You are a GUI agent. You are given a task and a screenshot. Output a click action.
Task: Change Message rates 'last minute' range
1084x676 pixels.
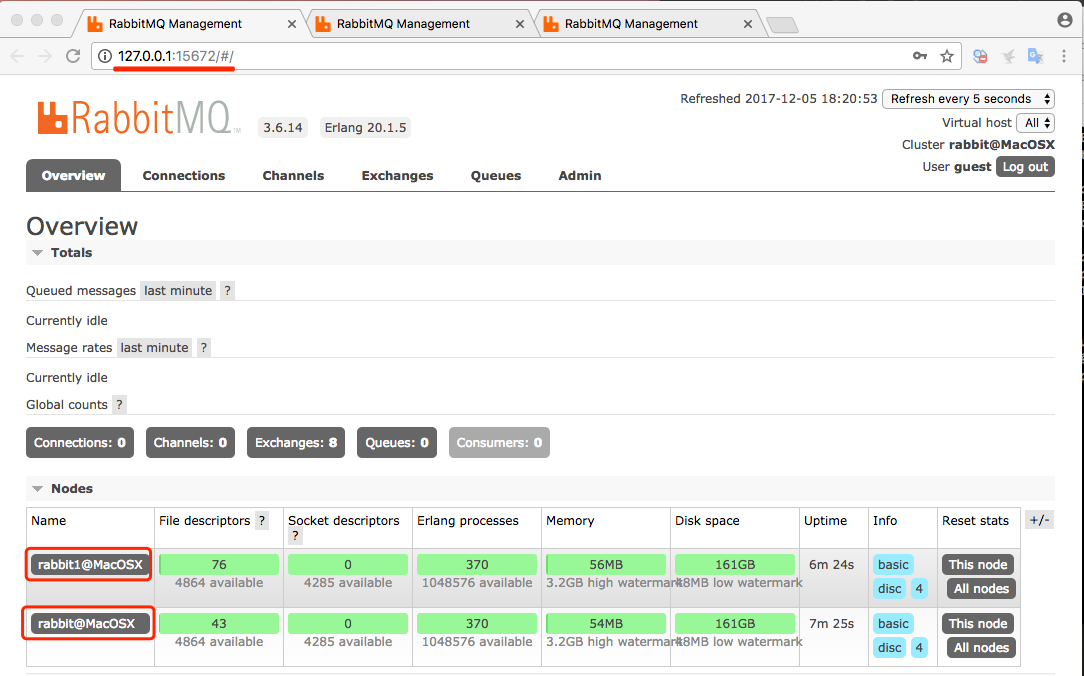(x=154, y=348)
